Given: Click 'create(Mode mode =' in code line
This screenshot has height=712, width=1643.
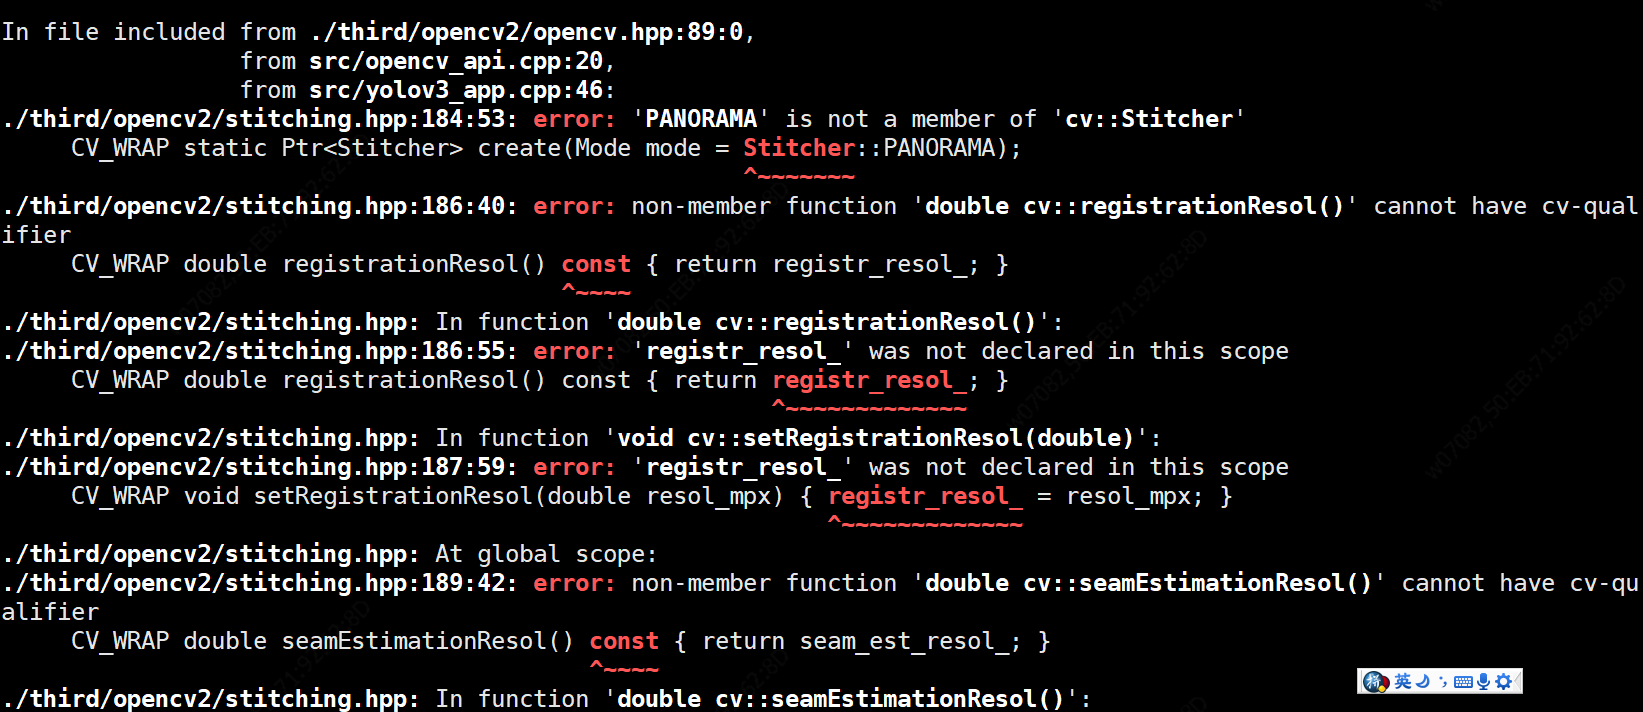Looking at the screenshot, I should tap(603, 148).
